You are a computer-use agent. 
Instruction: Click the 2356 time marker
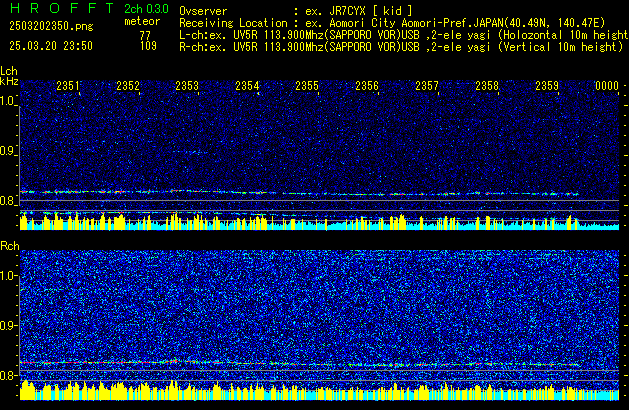(367, 85)
